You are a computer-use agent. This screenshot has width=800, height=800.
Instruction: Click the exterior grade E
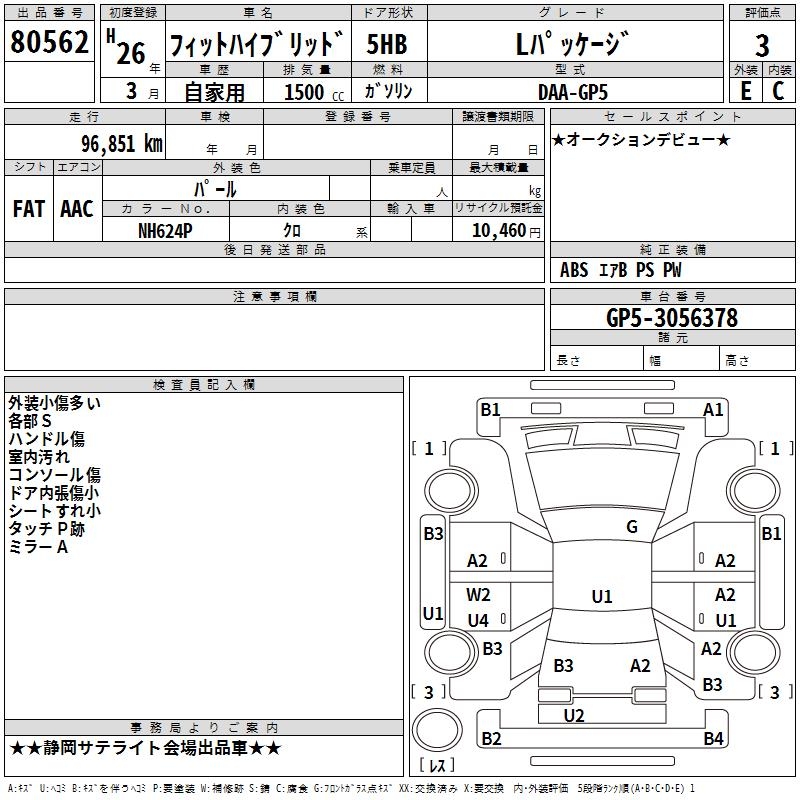coord(746,91)
